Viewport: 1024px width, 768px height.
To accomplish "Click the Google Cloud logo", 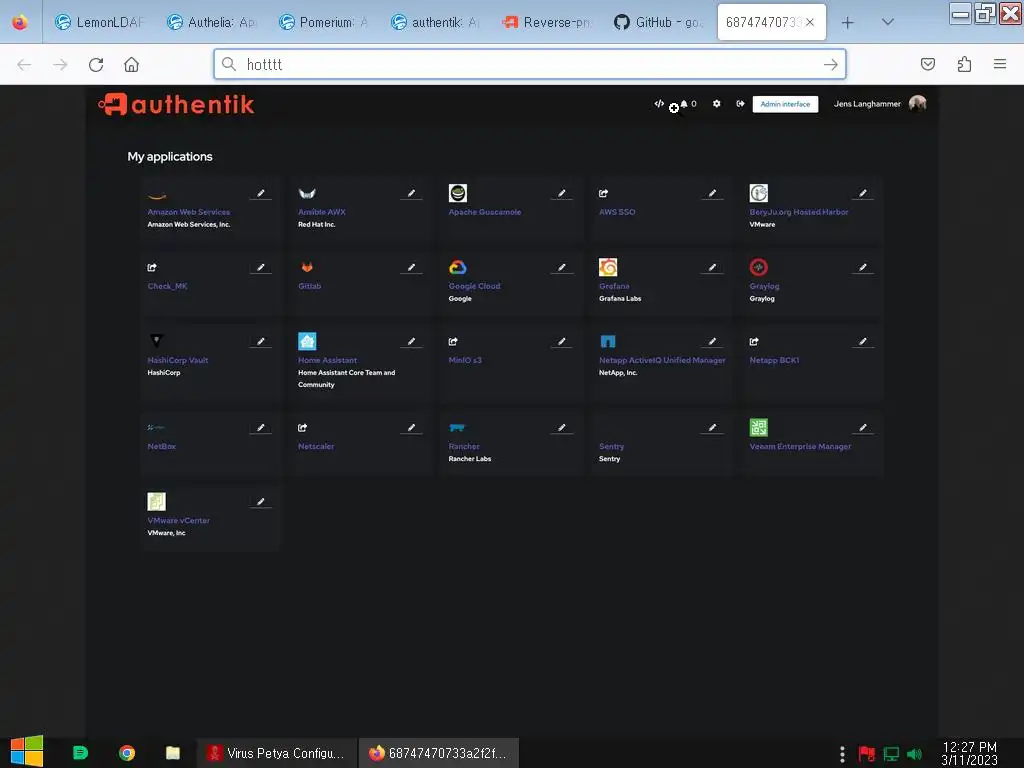I will [x=458, y=267].
